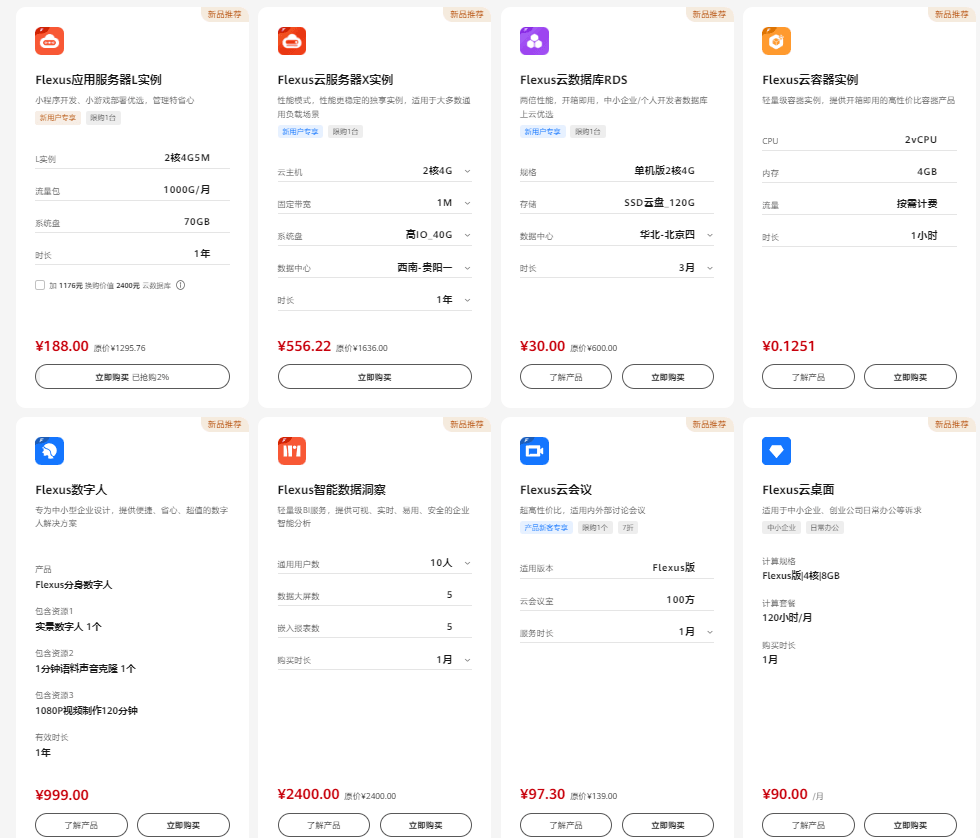Click 1080P视频制作120分钟 text

click(86, 711)
